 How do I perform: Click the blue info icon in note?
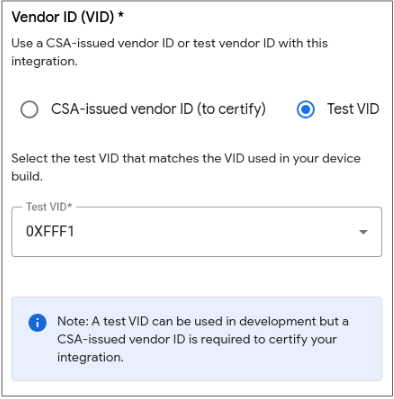click(37, 323)
